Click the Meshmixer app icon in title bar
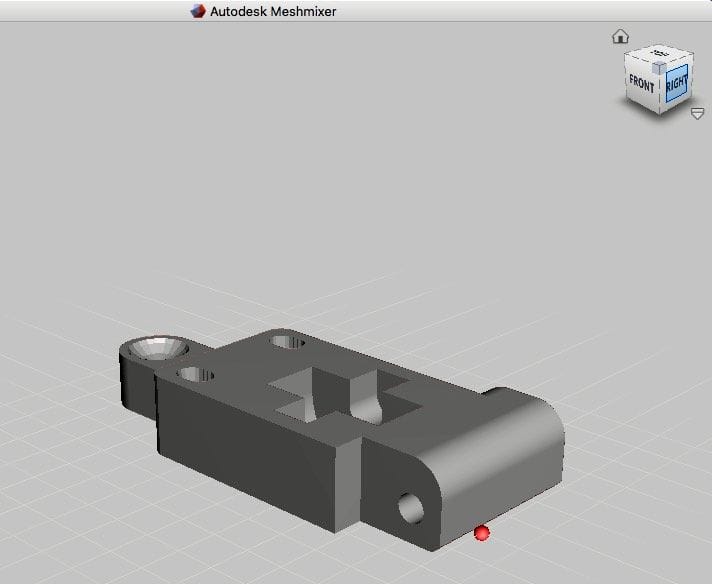 pos(198,10)
